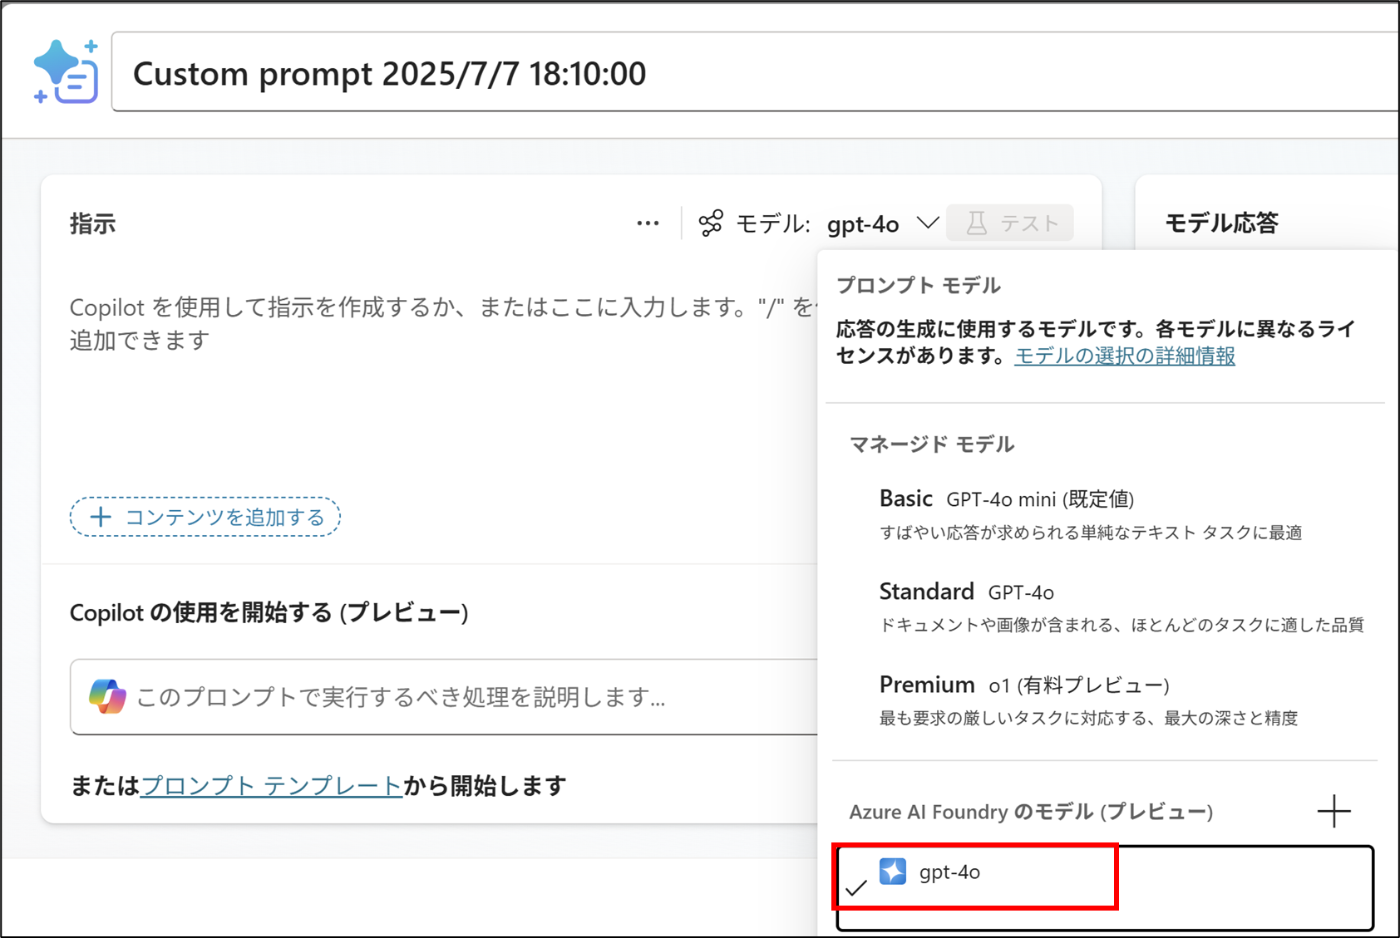Viewport: 1400px width, 938px height.
Task: Click the checkmark next to gpt-4o
Action: 856,888
